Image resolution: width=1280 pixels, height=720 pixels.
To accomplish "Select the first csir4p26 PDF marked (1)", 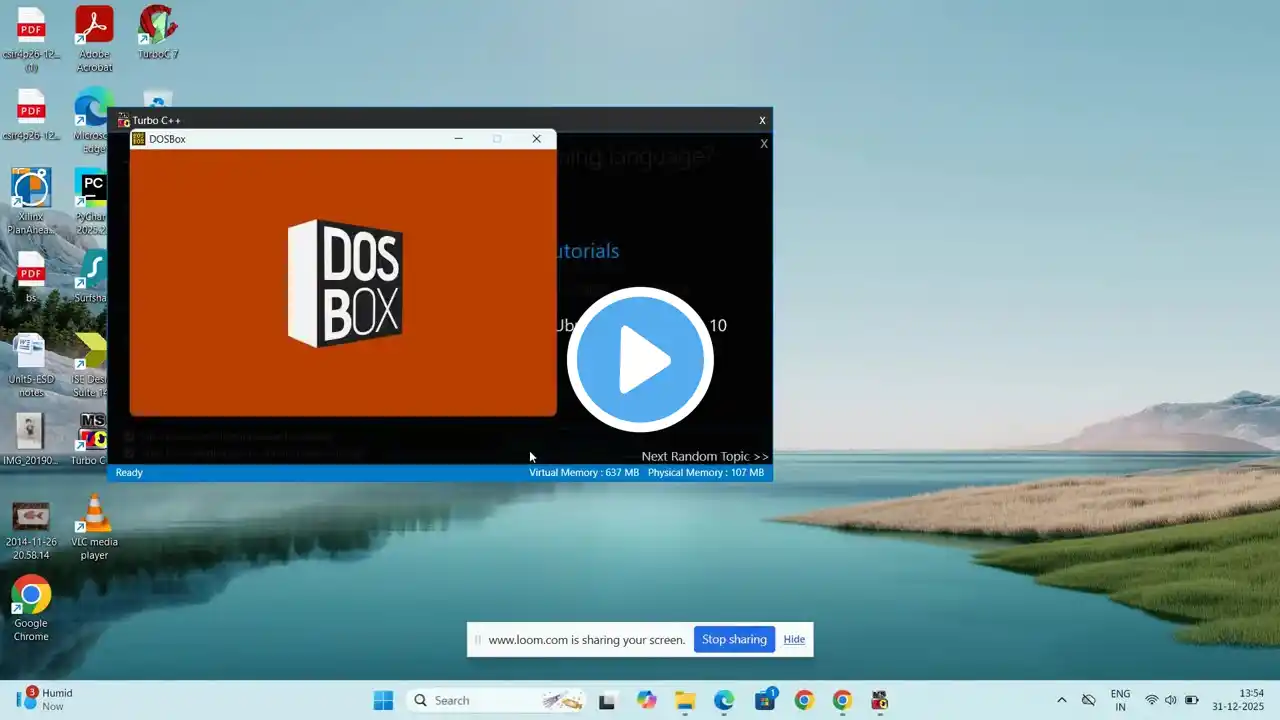I will (x=31, y=39).
